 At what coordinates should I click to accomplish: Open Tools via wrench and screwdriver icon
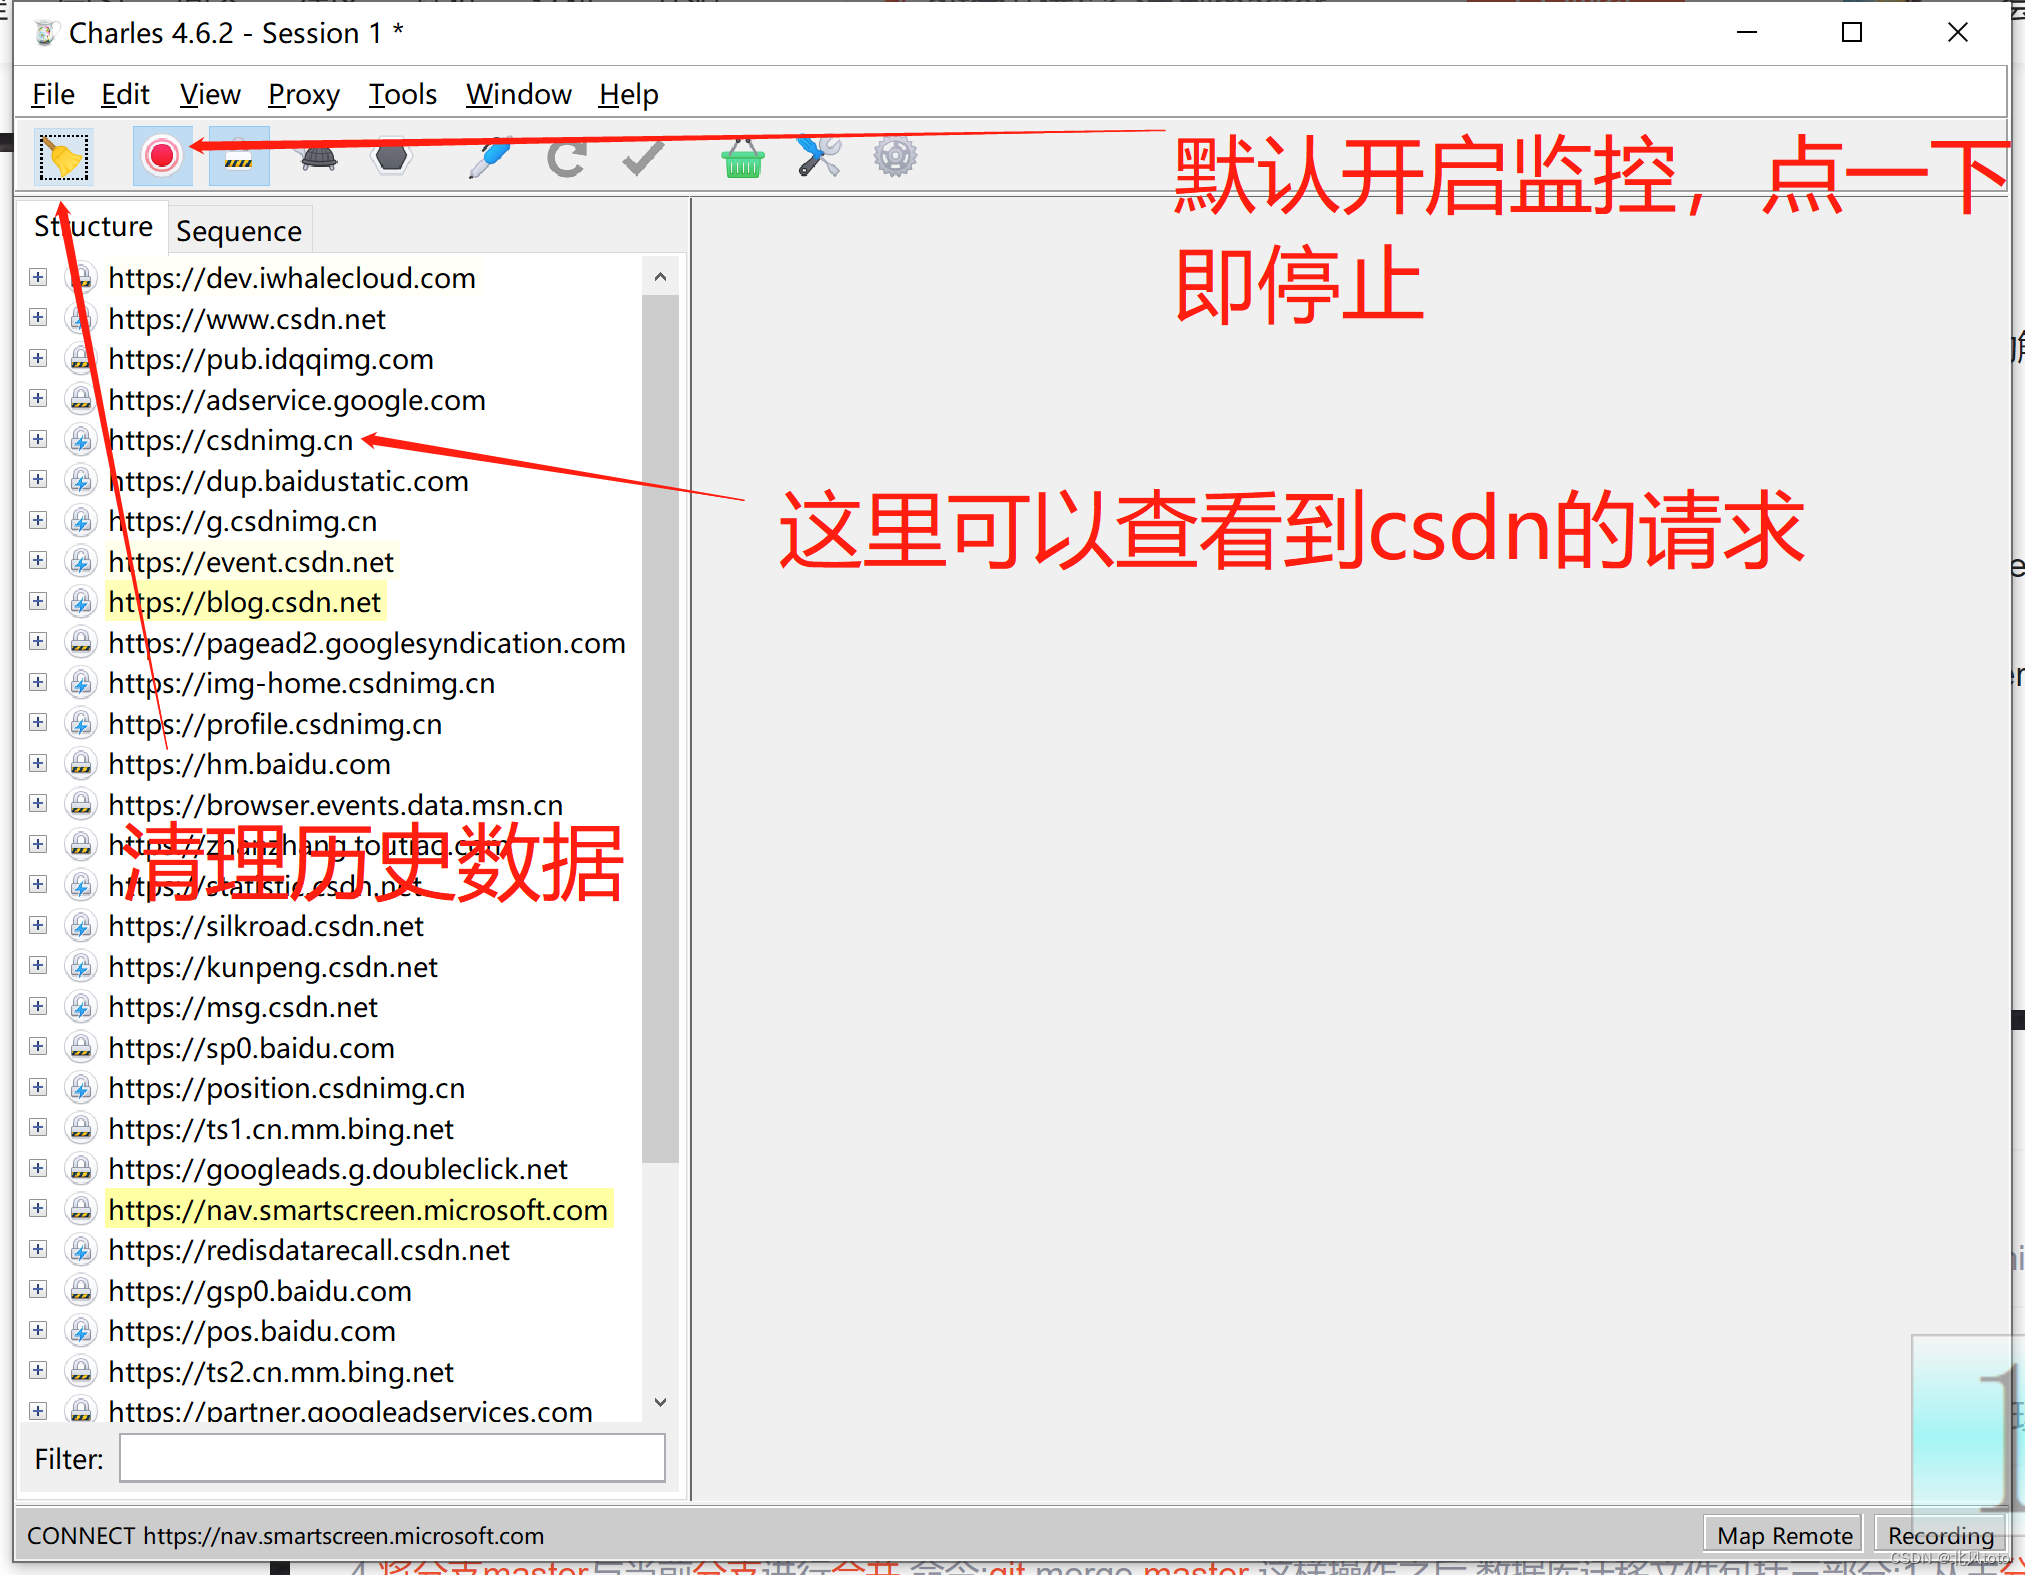click(819, 157)
